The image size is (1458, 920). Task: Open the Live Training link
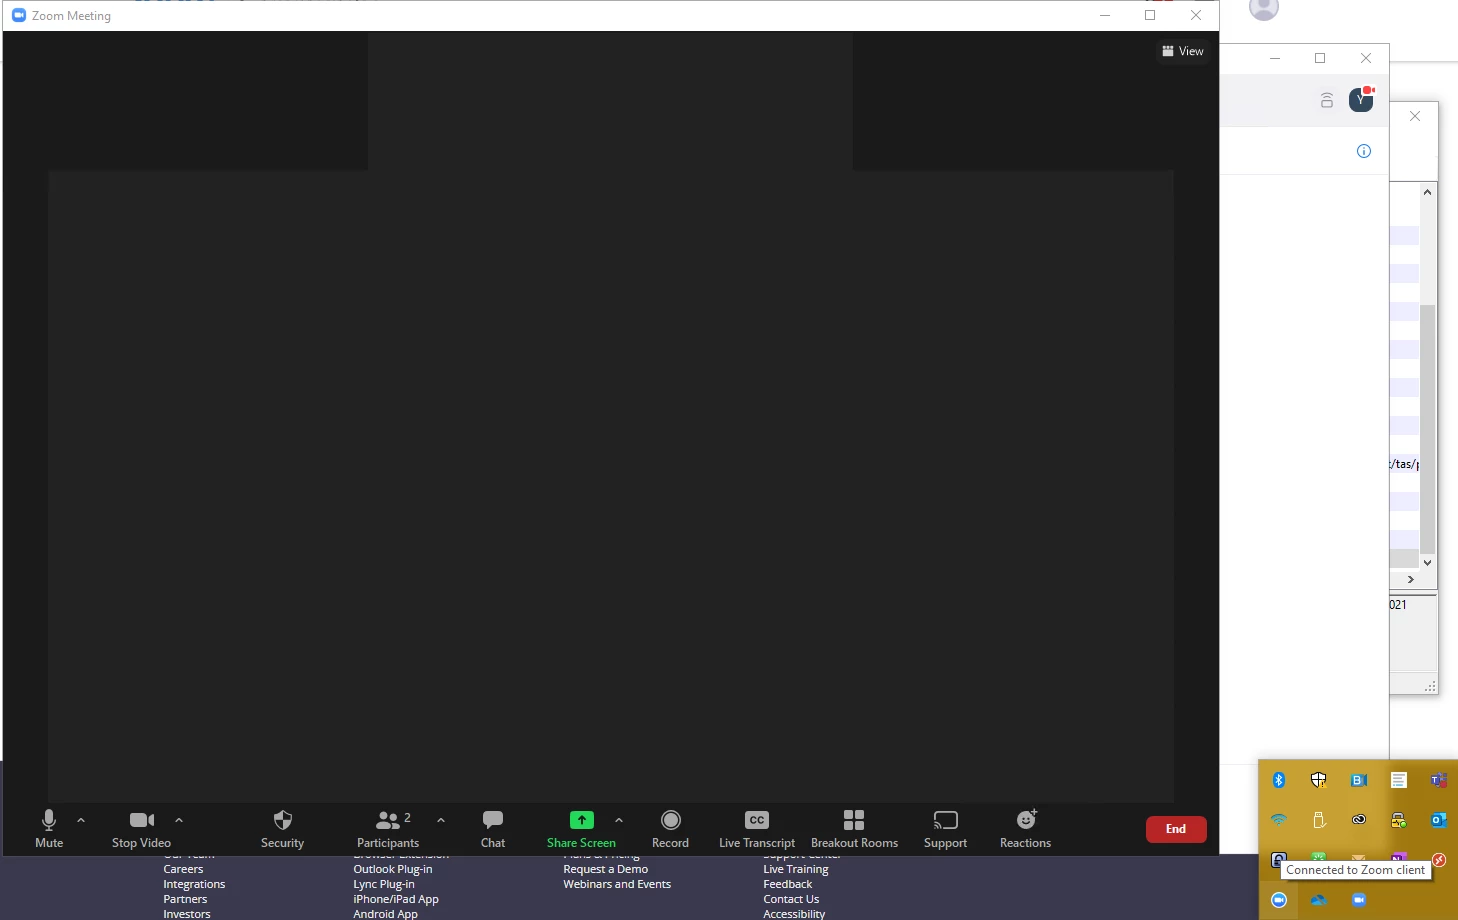[796, 869]
